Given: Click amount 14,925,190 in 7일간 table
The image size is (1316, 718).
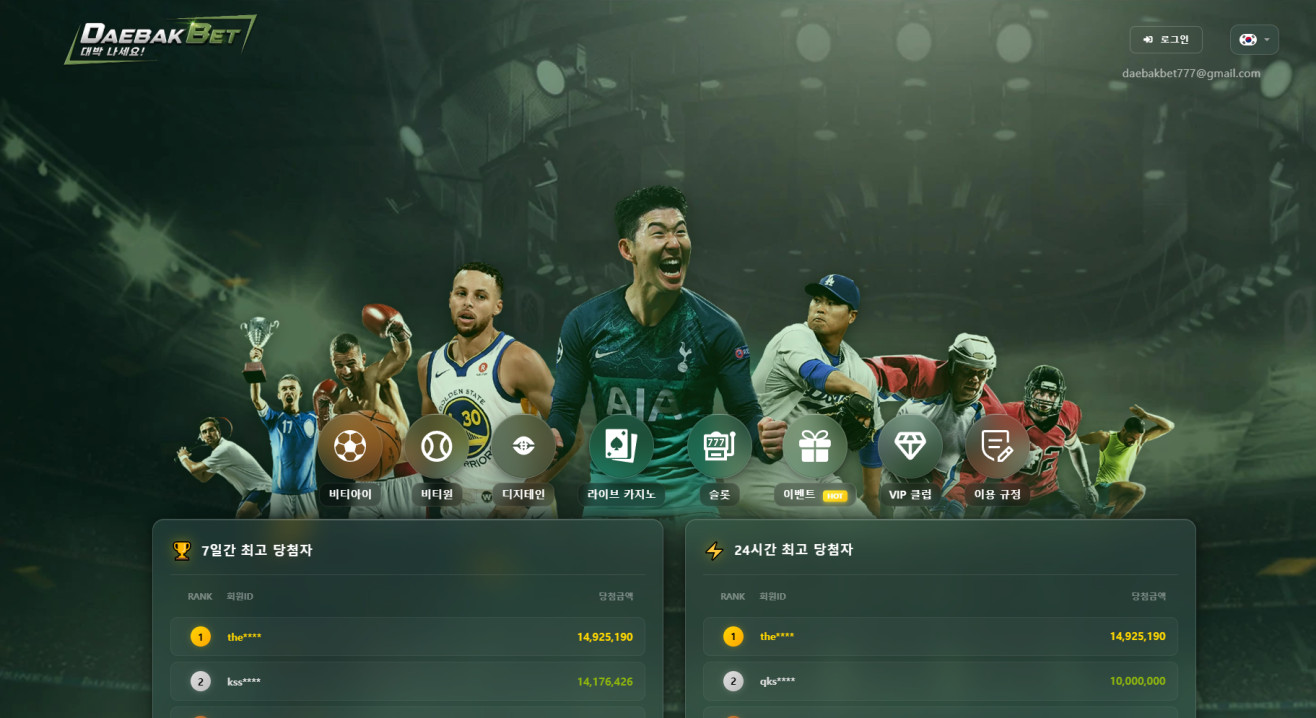Looking at the screenshot, I should coord(605,637).
